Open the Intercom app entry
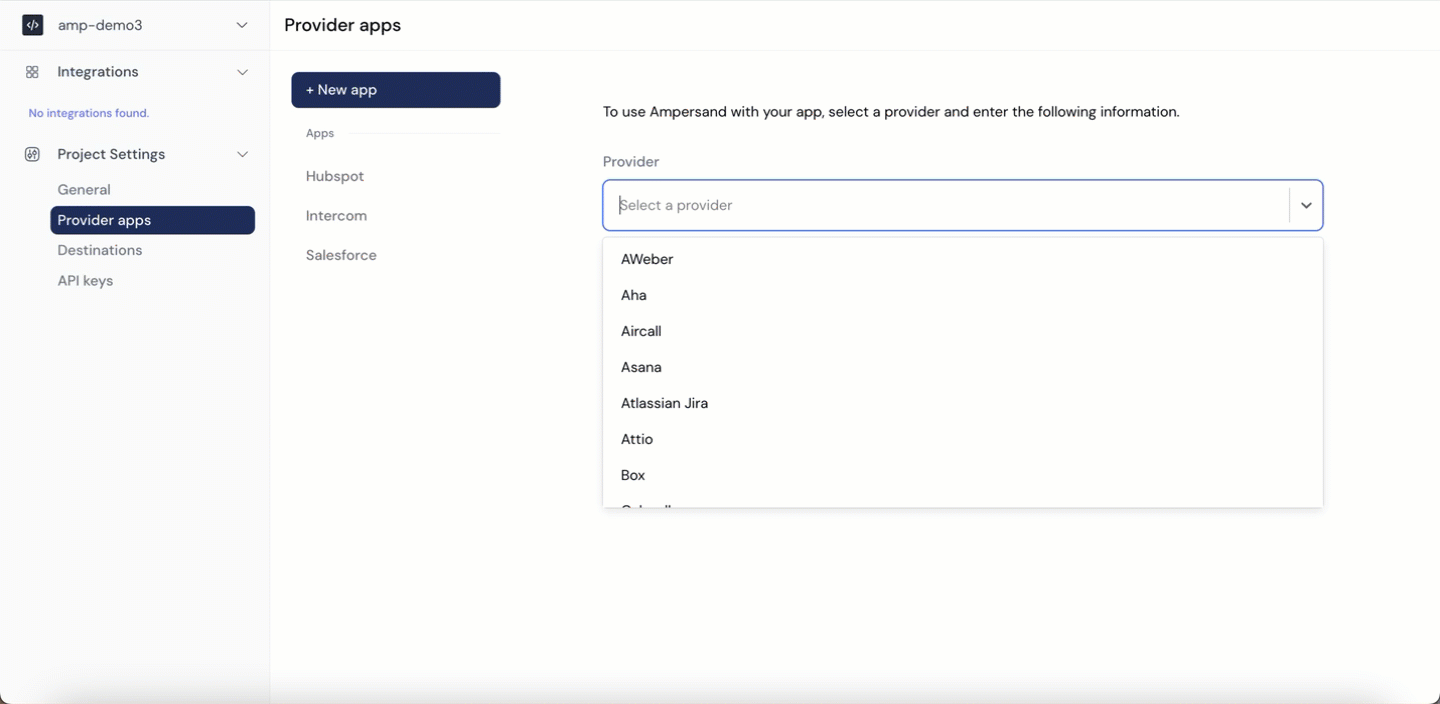Viewport: 1440px width, 704px height. 336,215
